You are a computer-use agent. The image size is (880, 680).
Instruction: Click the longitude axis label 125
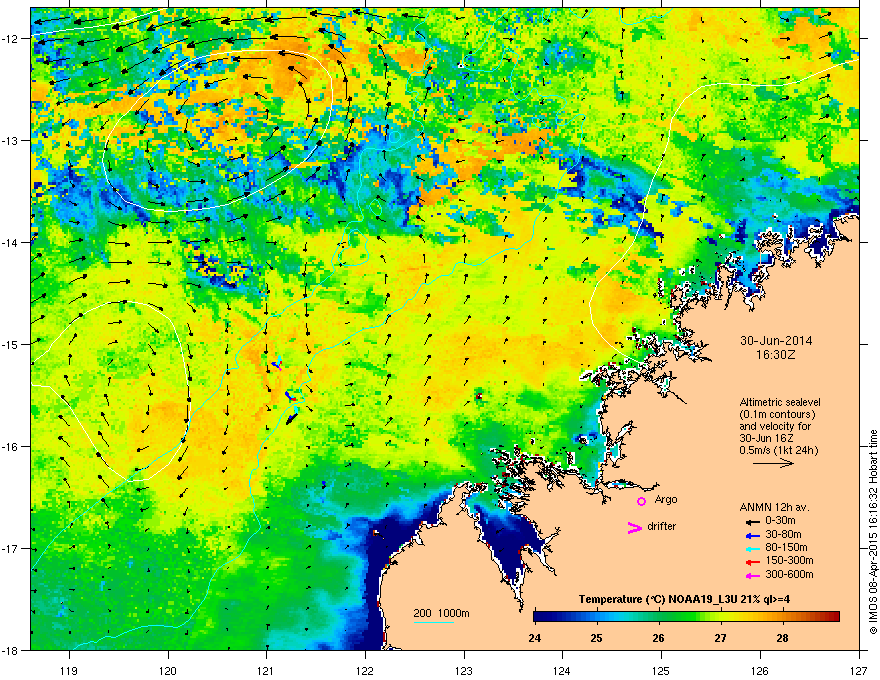pos(661,670)
